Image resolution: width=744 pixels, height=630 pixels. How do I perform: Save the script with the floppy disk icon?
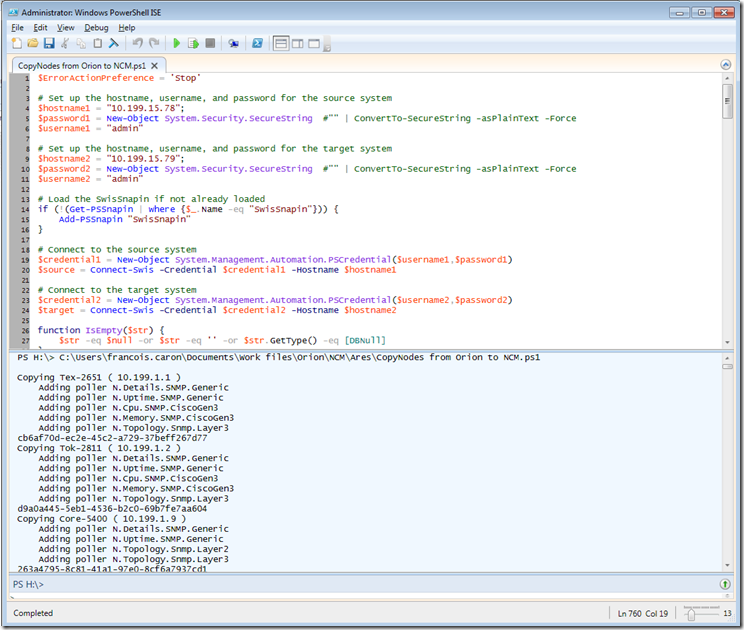click(49, 44)
